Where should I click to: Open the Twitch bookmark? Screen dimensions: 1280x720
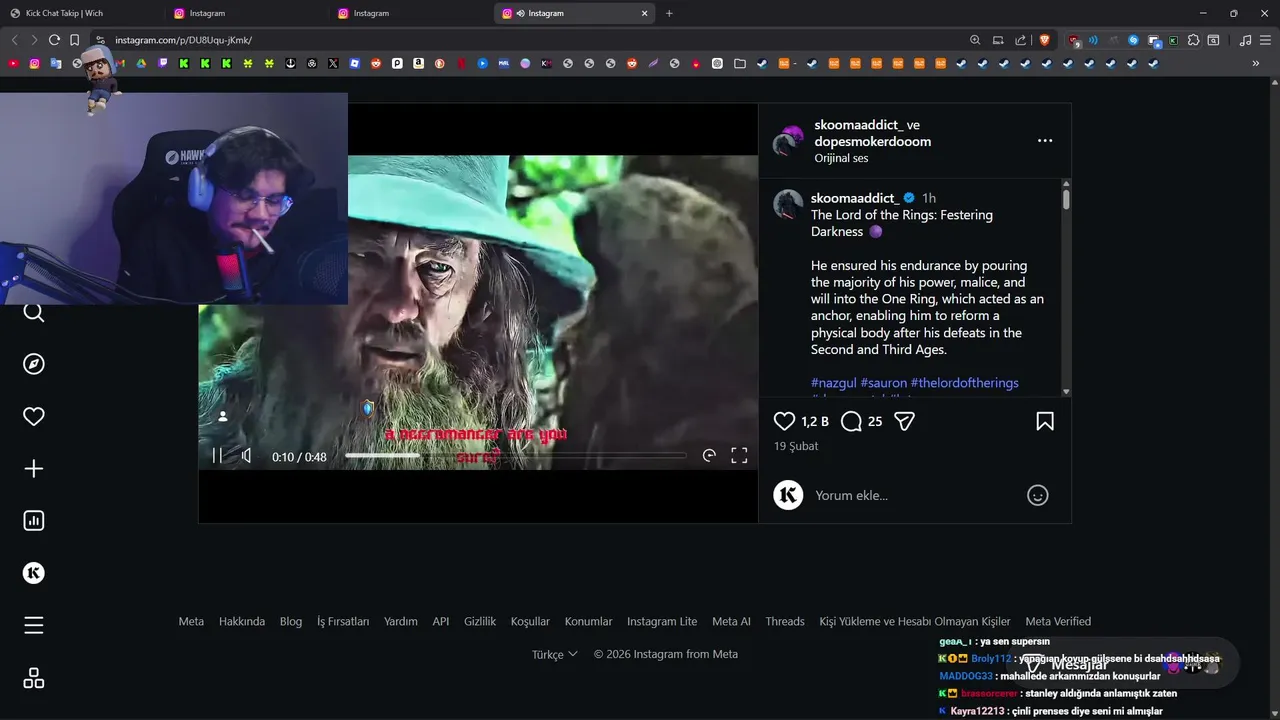pyautogui.click(x=162, y=64)
